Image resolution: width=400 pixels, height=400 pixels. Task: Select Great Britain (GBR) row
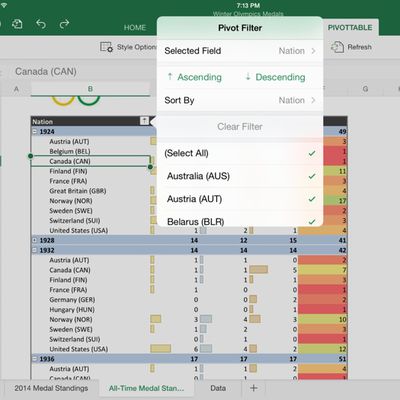pos(78,191)
